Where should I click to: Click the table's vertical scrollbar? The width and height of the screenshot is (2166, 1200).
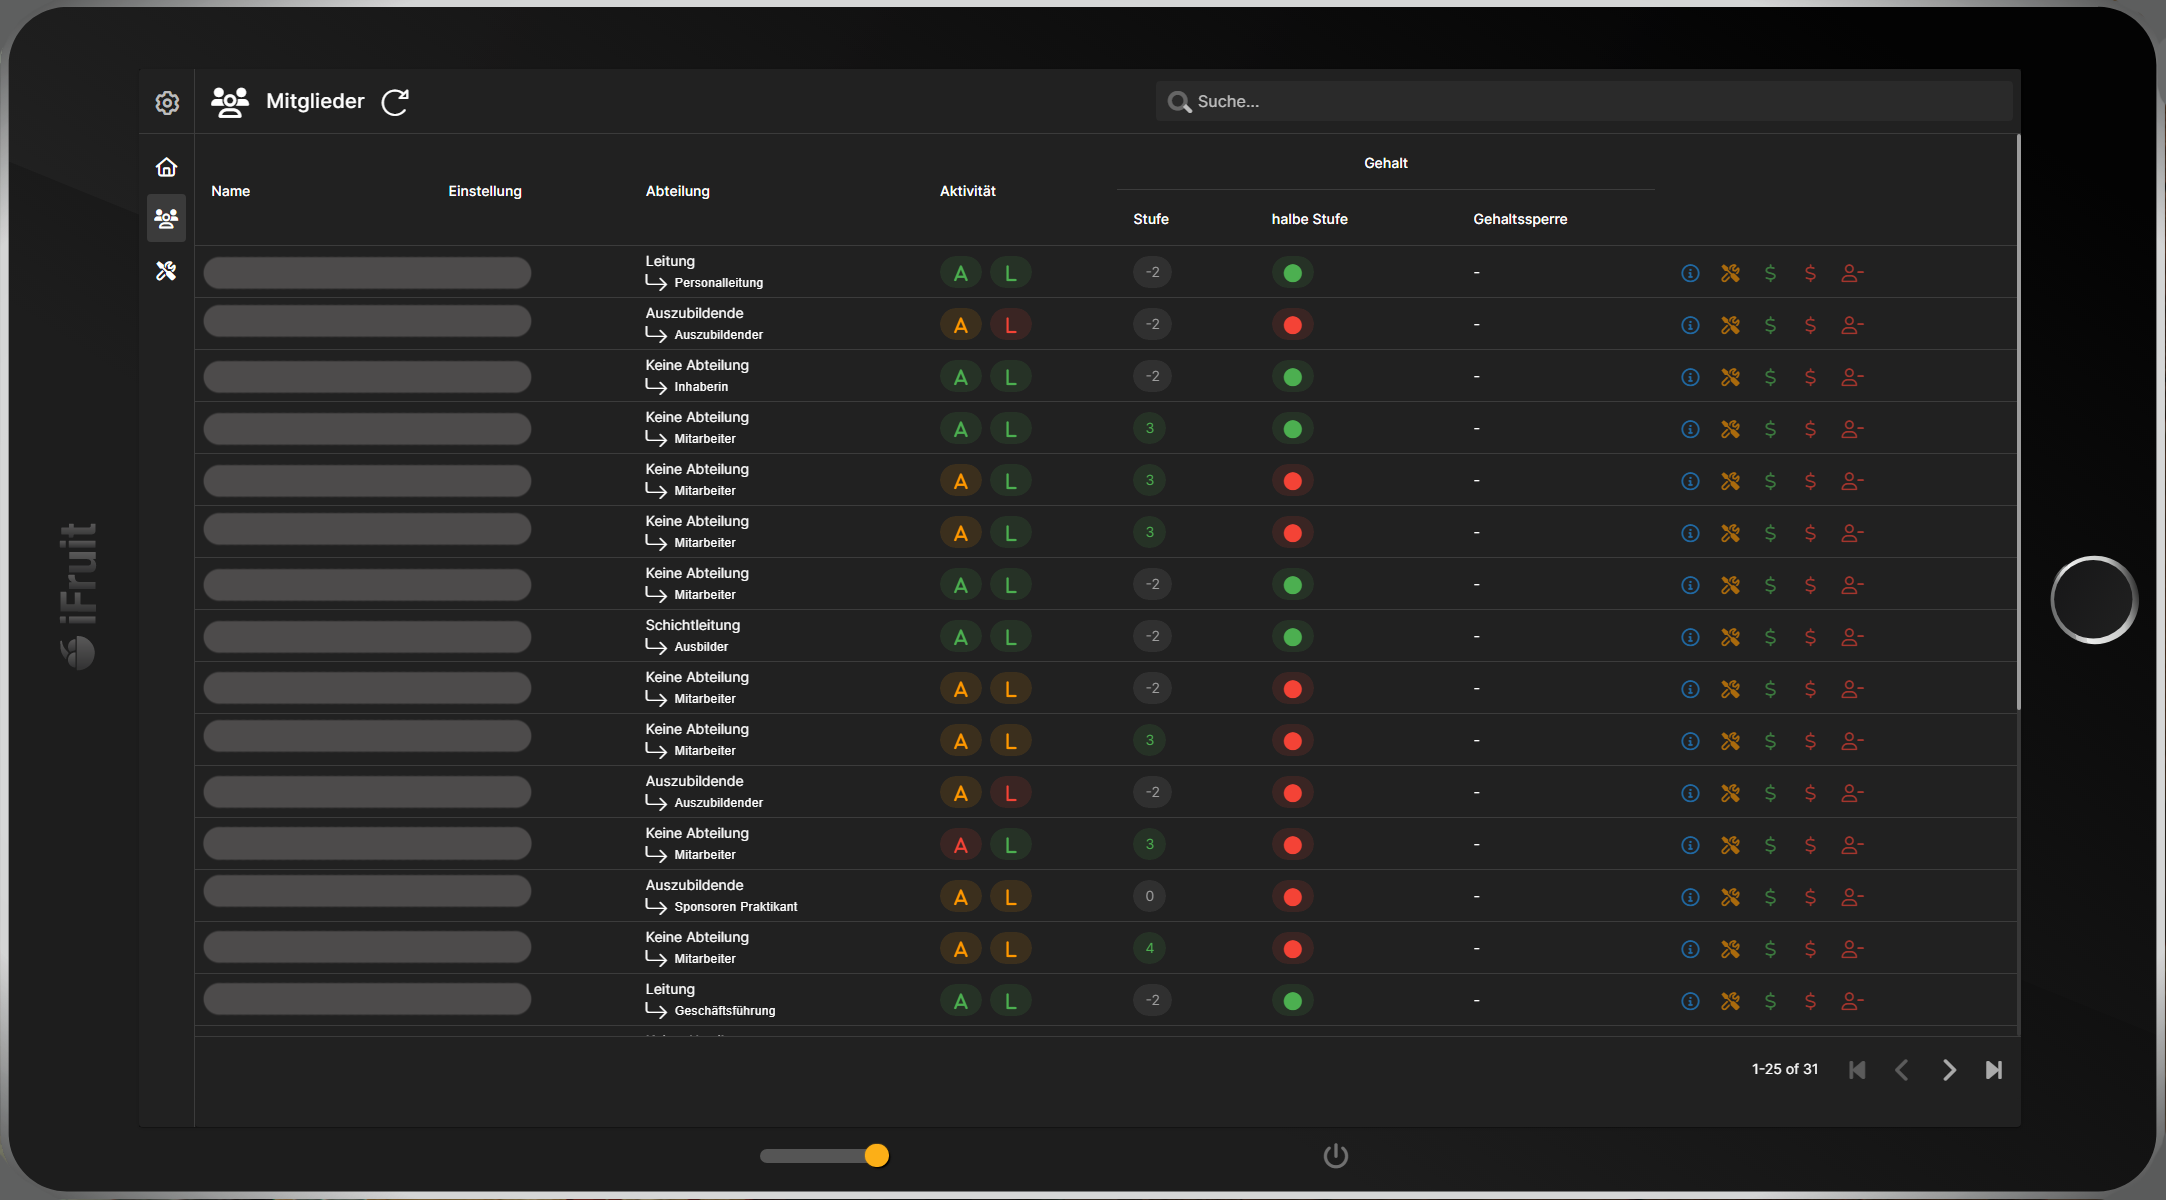tap(2018, 422)
